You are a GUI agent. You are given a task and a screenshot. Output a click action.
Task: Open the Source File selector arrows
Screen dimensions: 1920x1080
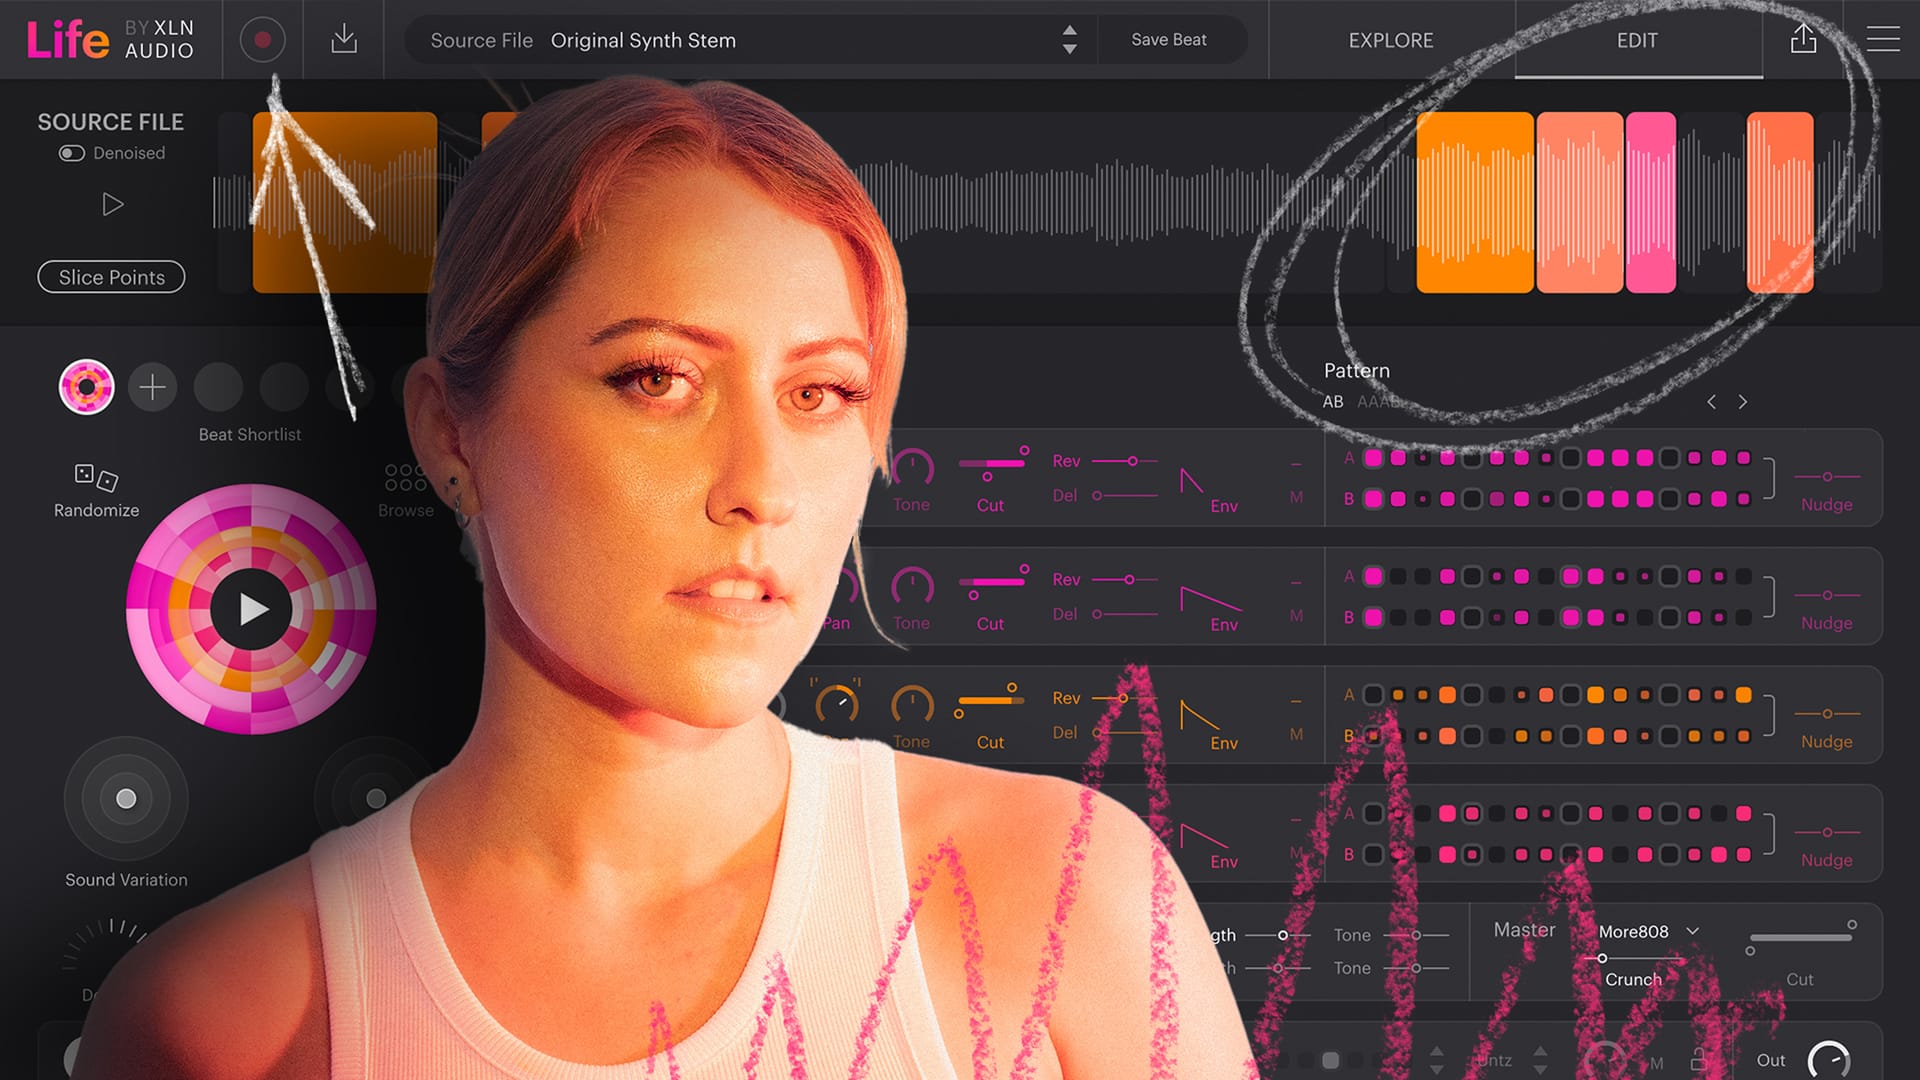click(x=1069, y=40)
